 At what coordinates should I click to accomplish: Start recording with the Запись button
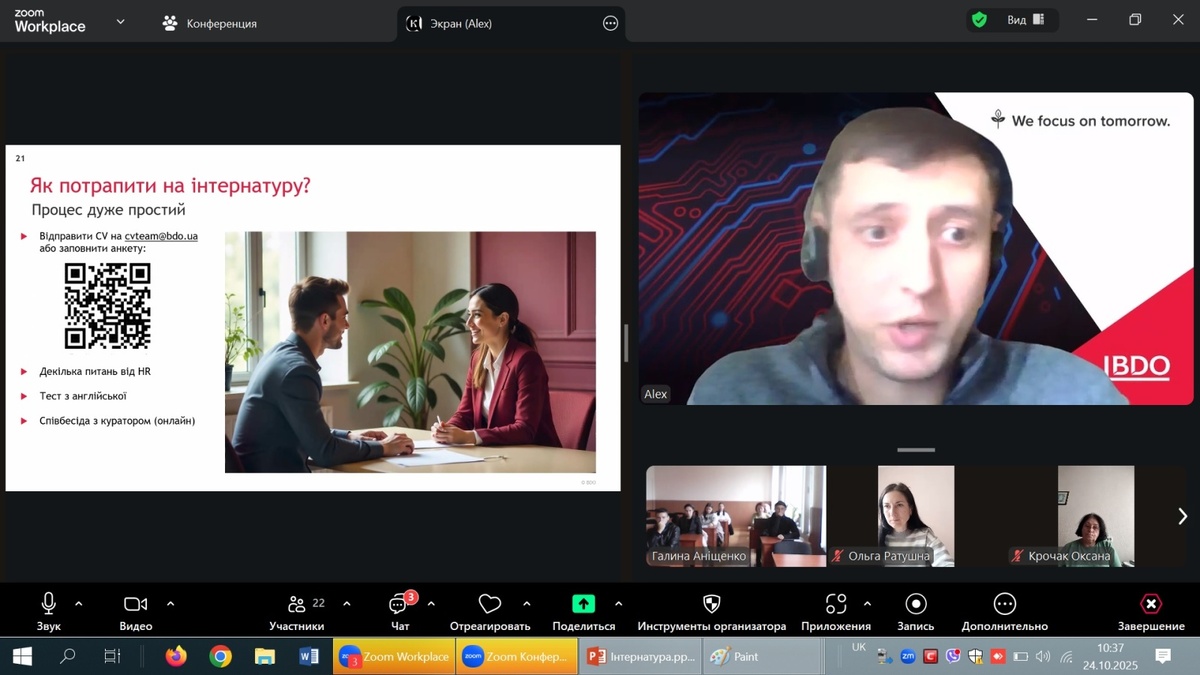click(x=915, y=605)
